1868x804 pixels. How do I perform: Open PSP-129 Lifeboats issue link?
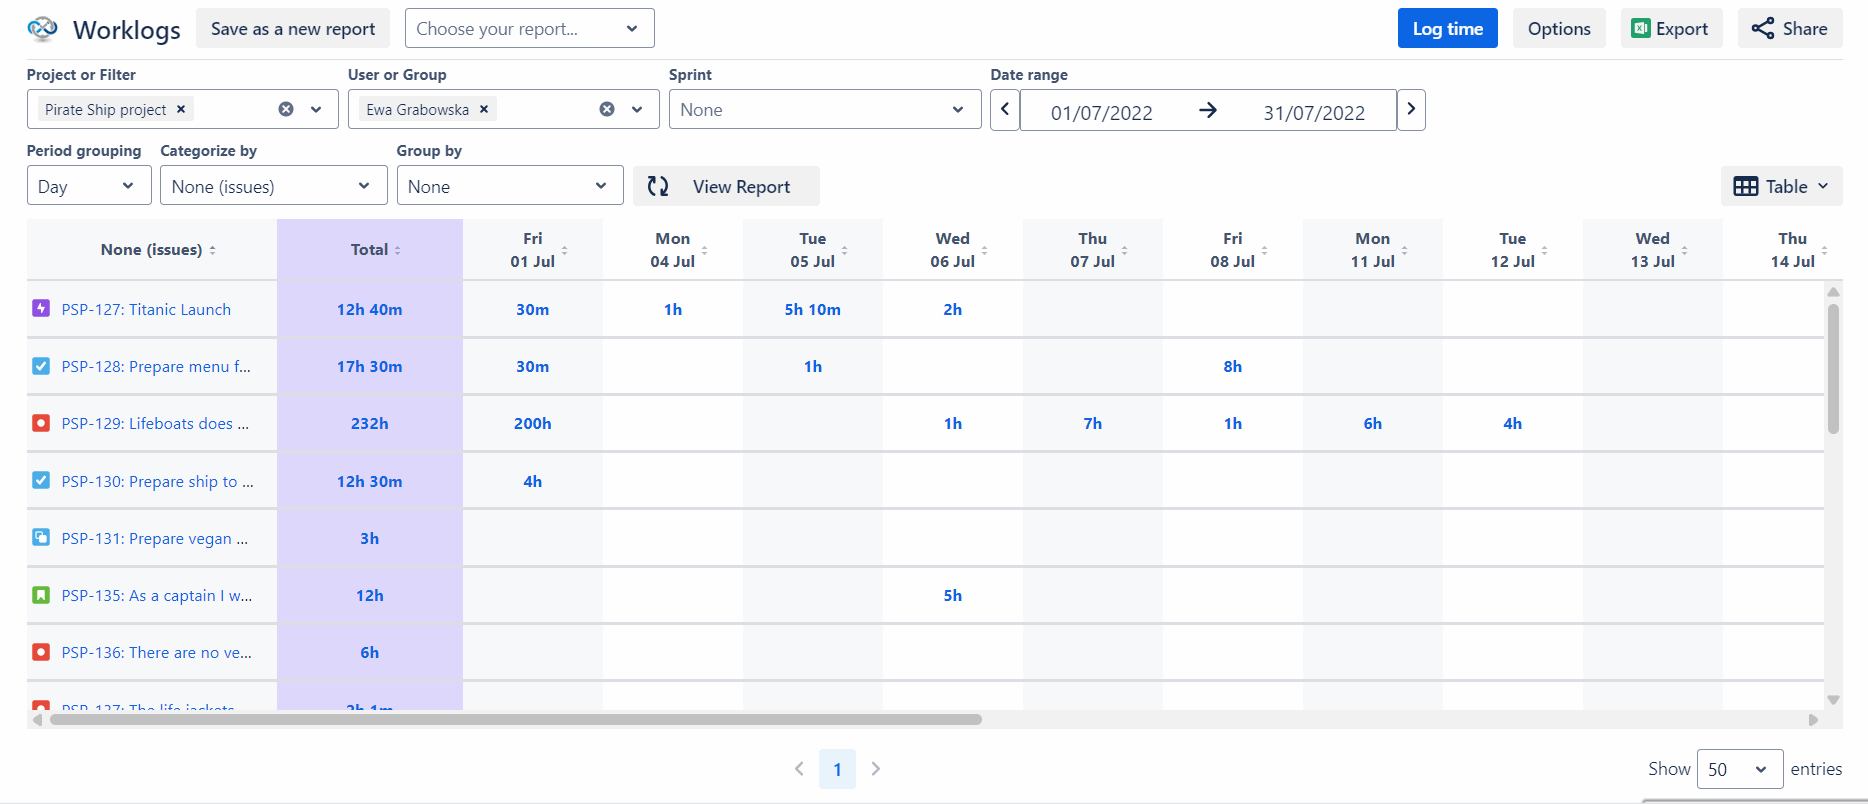click(x=155, y=423)
